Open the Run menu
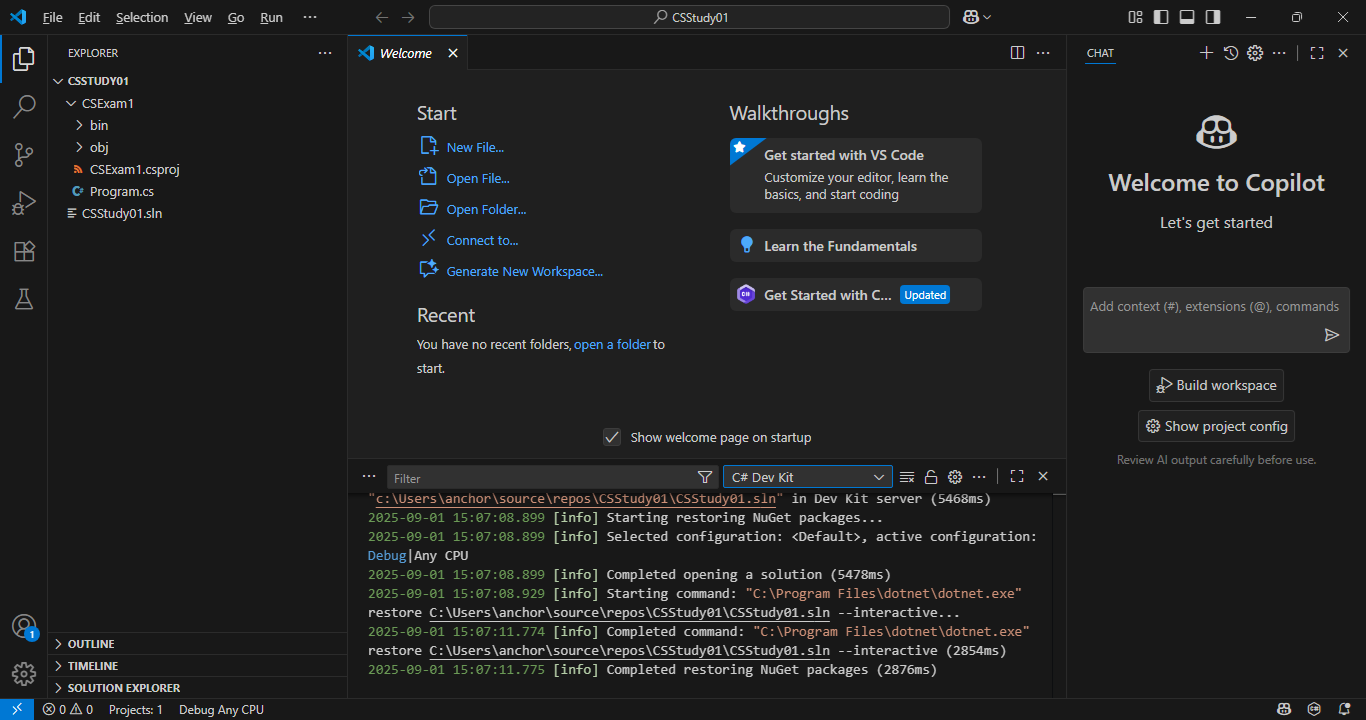The image size is (1366, 720). [271, 17]
